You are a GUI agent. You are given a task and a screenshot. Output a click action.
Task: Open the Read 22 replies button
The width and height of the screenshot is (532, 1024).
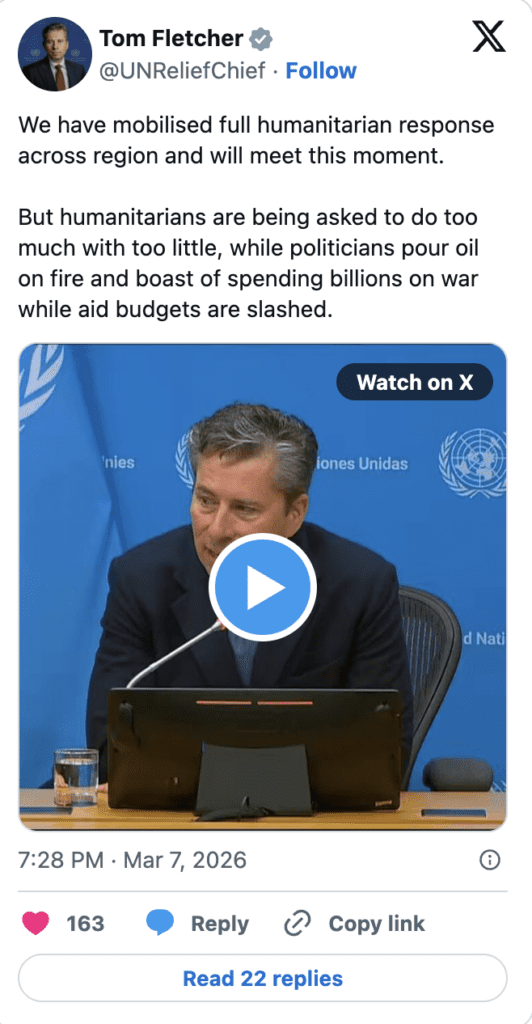point(262,978)
